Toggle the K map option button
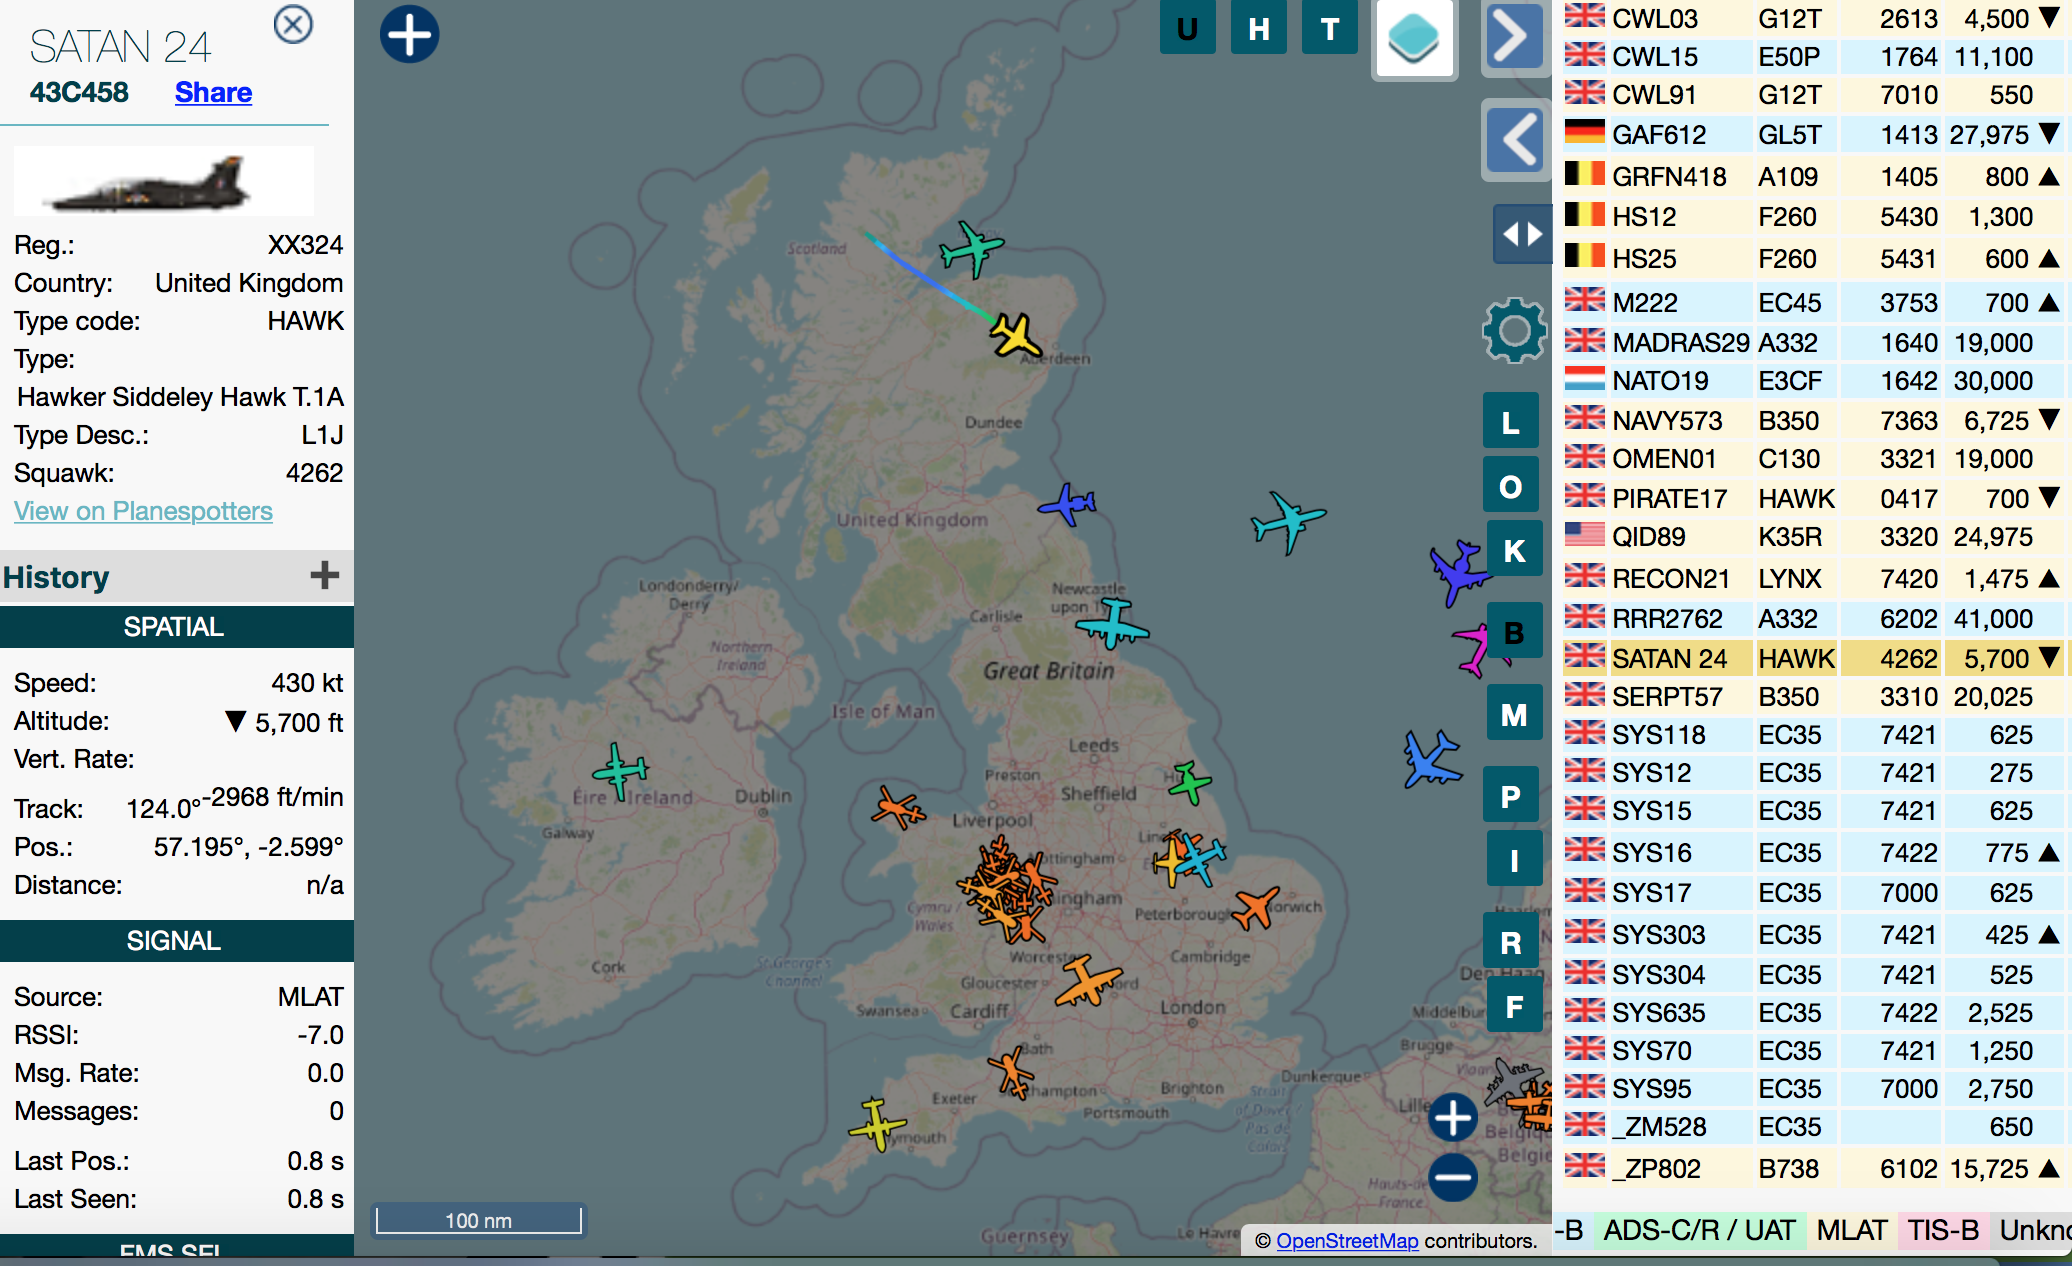The image size is (2072, 1266). coord(1514,550)
